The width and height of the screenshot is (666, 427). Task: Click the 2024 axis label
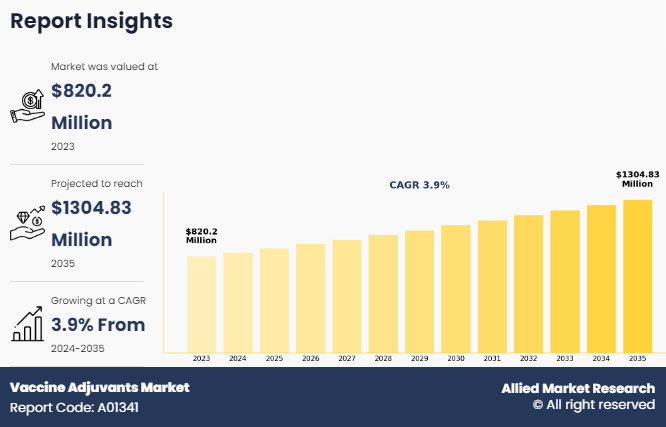pos(237,358)
